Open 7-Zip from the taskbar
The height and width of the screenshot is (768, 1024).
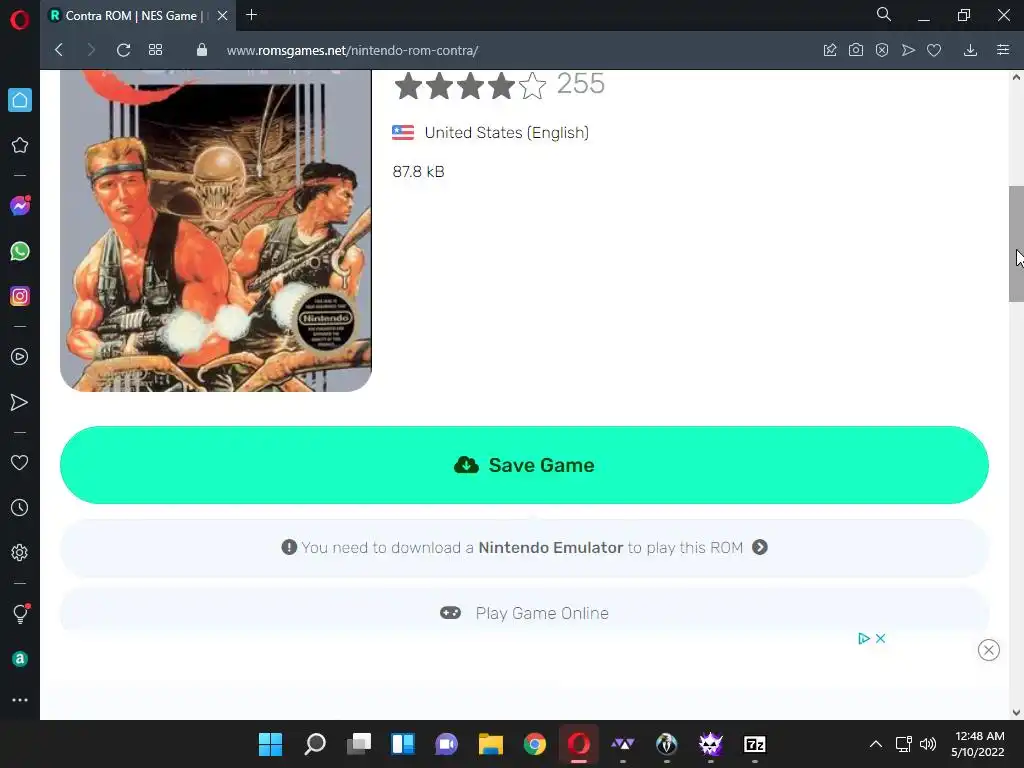pos(755,744)
